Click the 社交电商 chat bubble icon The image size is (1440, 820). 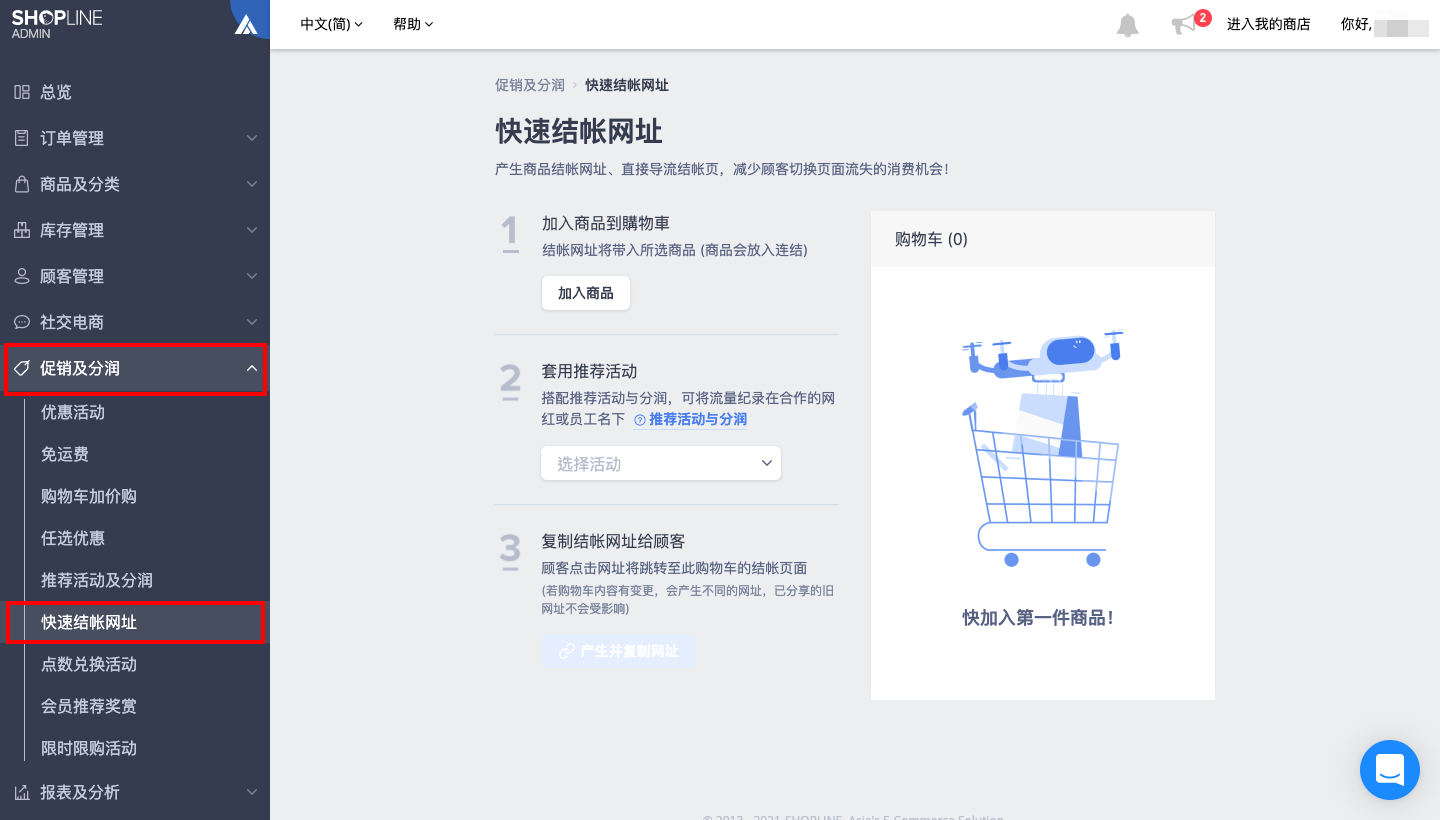pyautogui.click(x=21, y=322)
